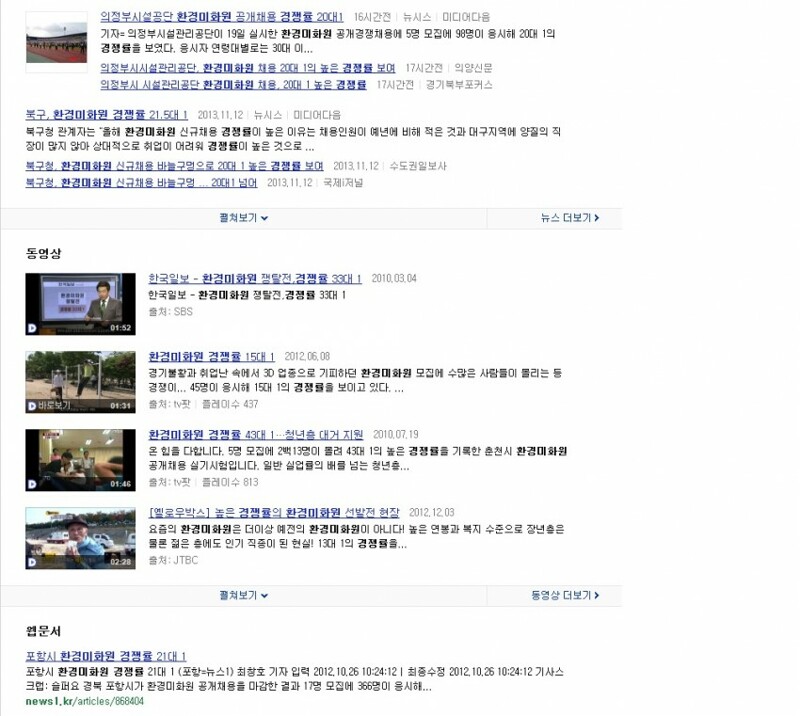Image resolution: width=800 pixels, height=716 pixels.
Task: Click the 웹문서 section heading
Action: pos(43,631)
